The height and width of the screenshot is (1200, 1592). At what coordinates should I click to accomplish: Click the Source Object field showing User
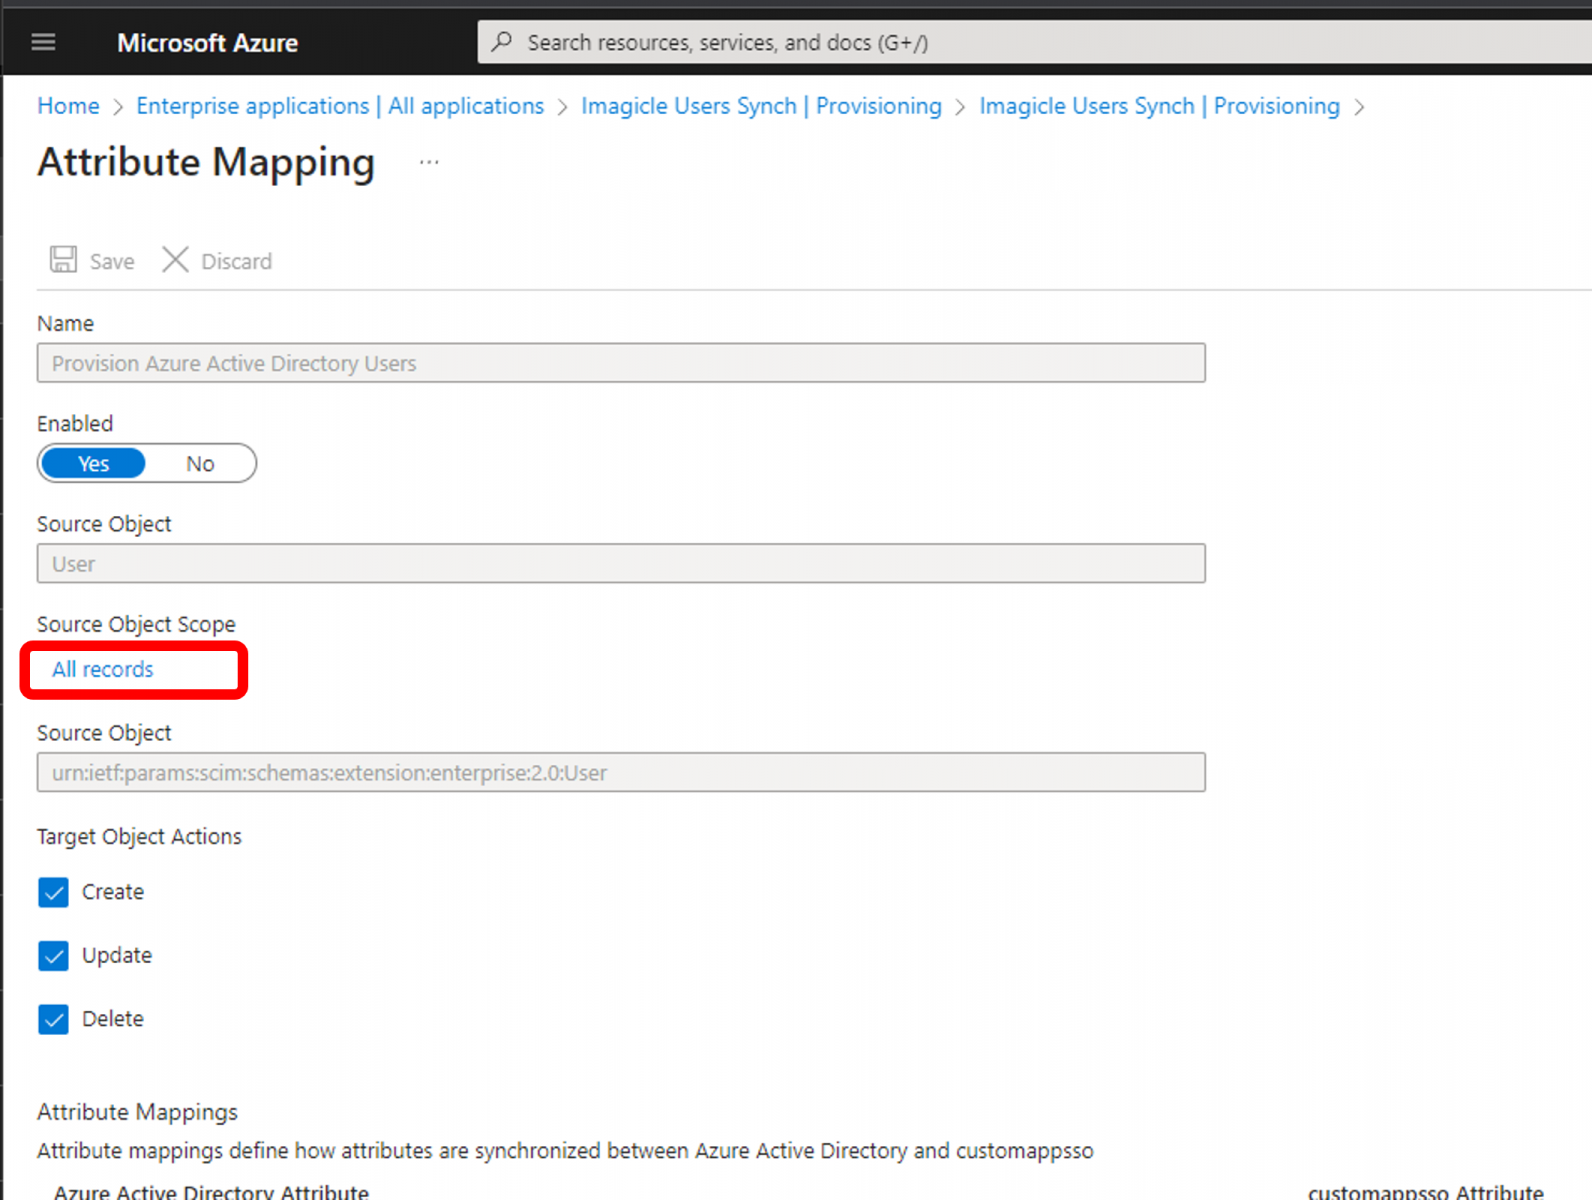[x=621, y=564]
